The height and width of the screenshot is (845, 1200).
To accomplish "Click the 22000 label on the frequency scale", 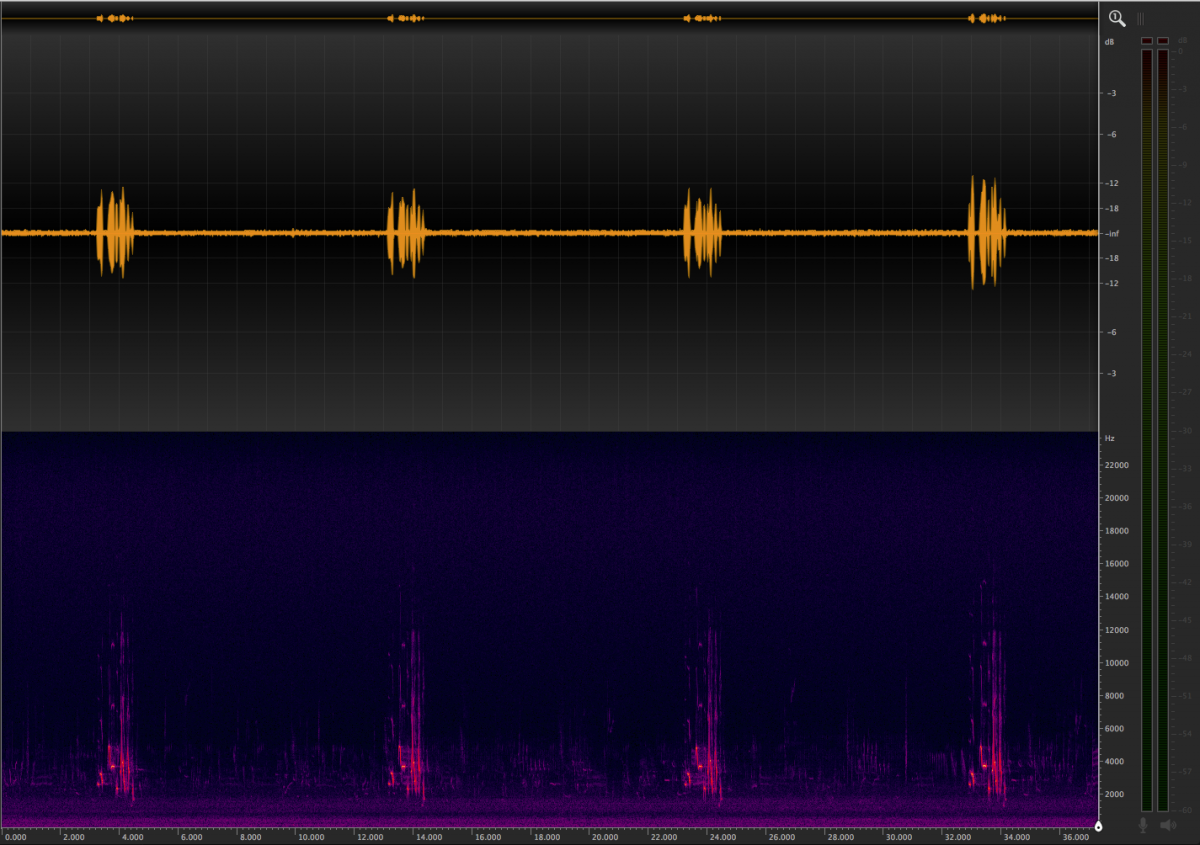I will click(x=1115, y=465).
